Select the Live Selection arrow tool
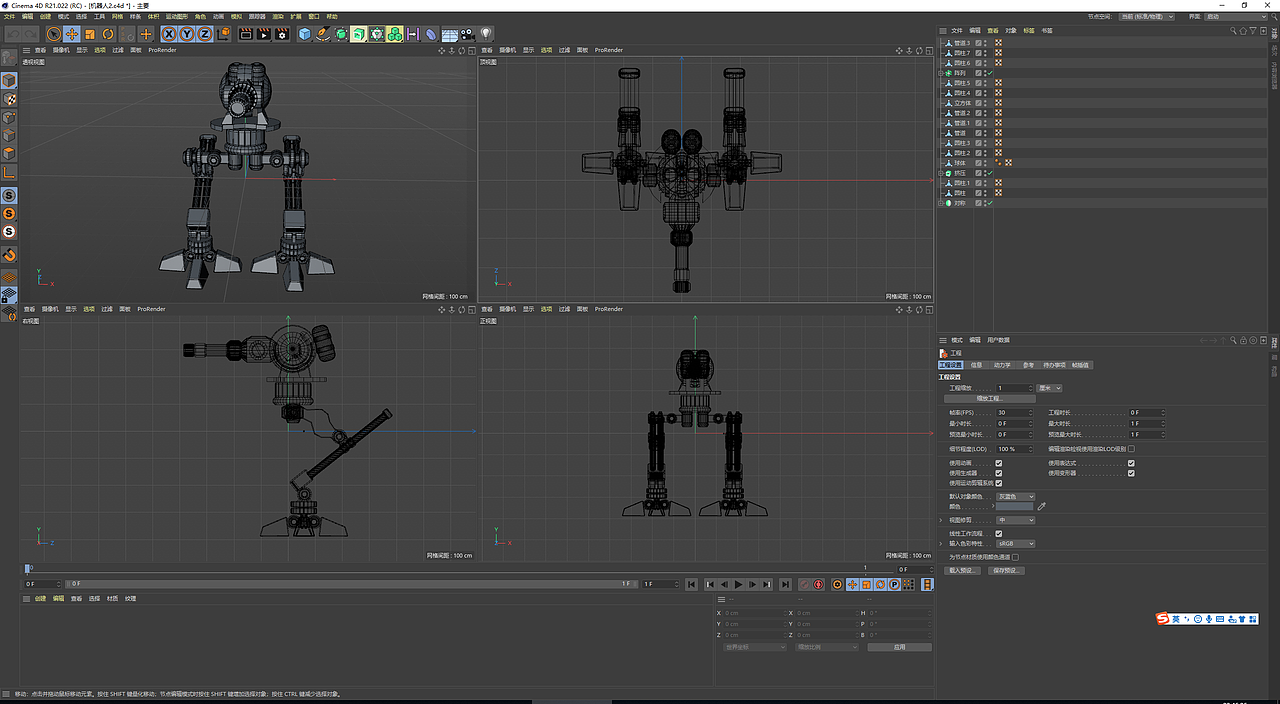This screenshot has height=704, width=1280. [54, 34]
